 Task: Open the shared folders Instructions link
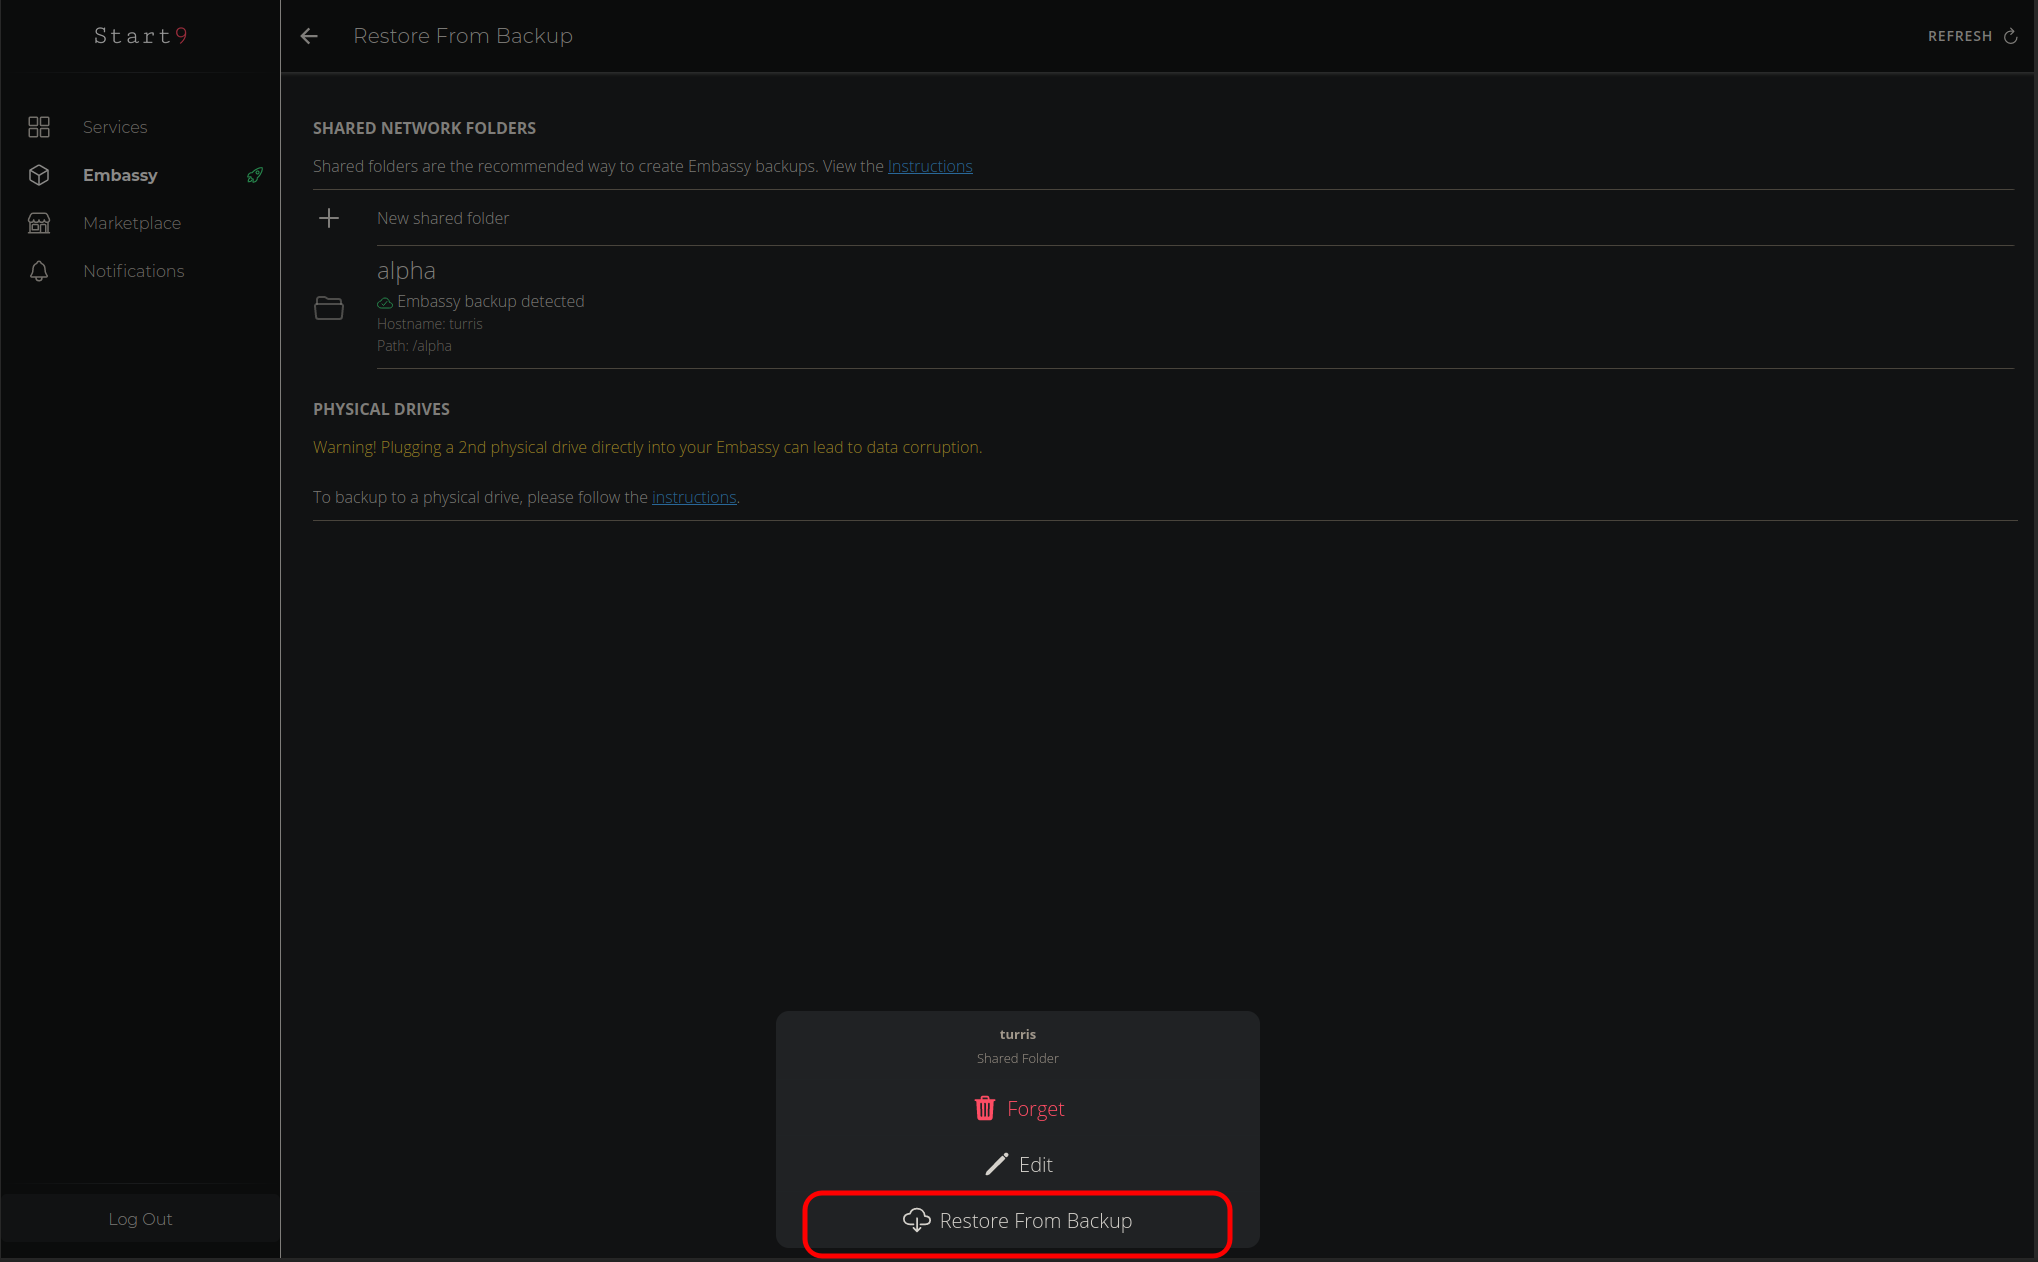[930, 166]
